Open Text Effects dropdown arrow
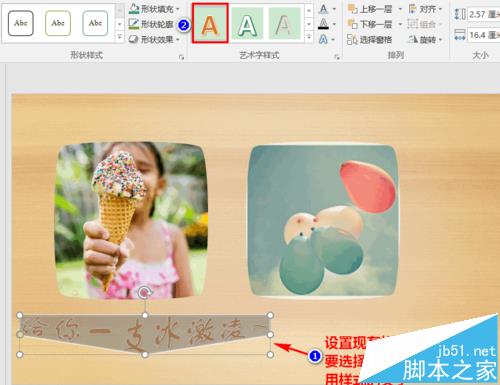This screenshot has height=385, width=500. (334, 40)
